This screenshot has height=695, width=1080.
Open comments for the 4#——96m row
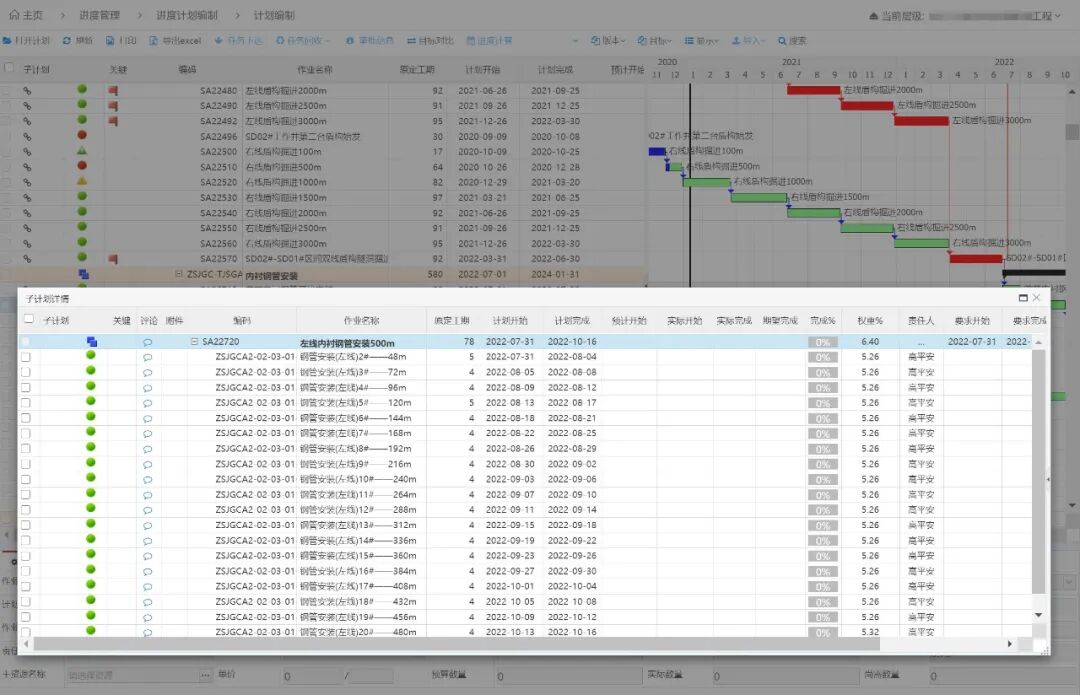click(147, 388)
